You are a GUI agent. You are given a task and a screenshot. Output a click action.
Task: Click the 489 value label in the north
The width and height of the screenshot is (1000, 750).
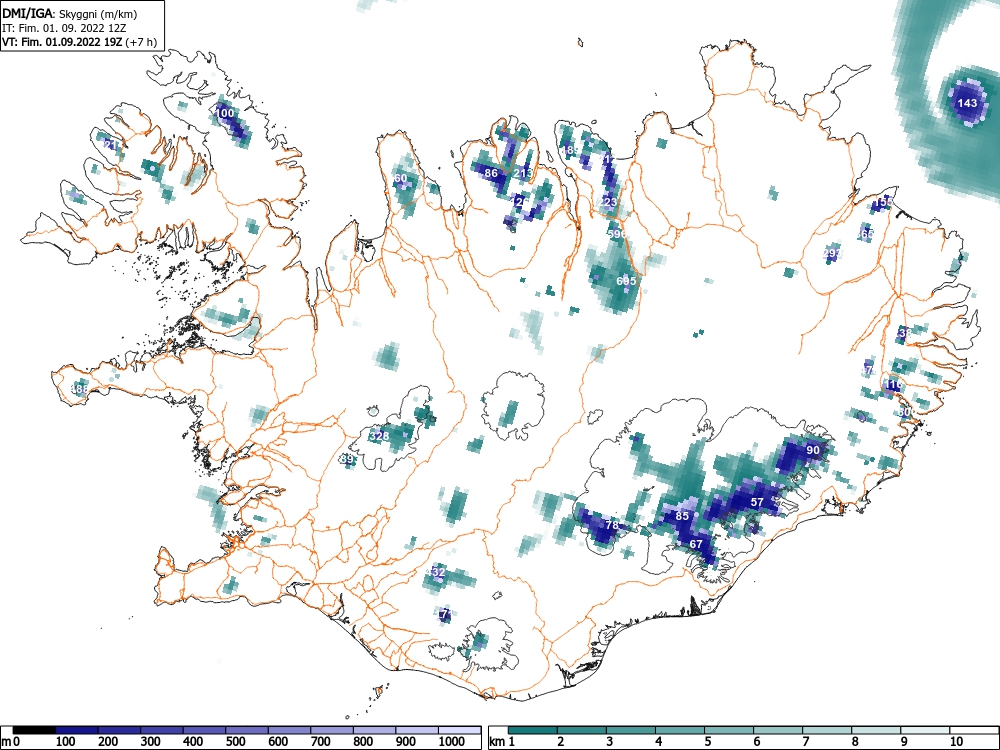click(570, 151)
